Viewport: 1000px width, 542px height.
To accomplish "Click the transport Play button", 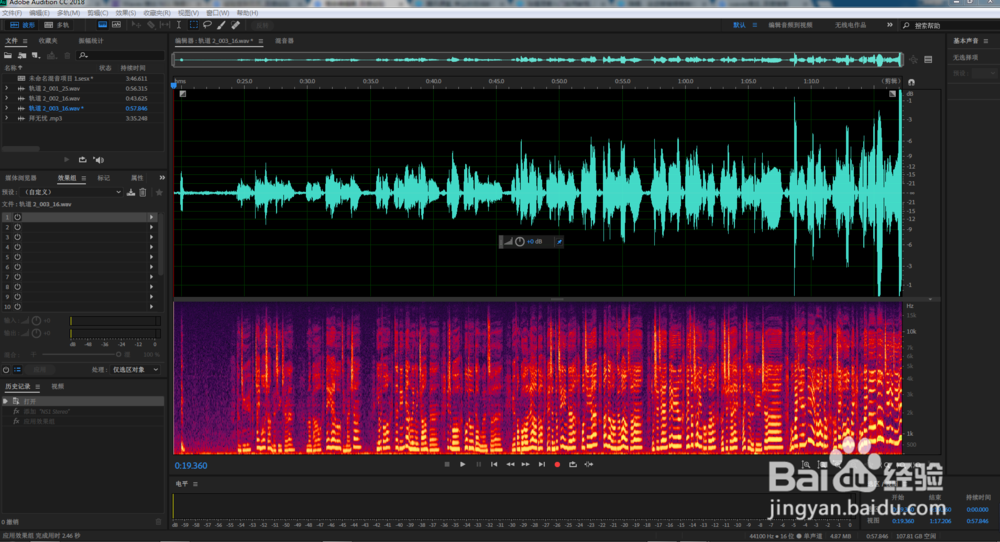I will point(462,465).
